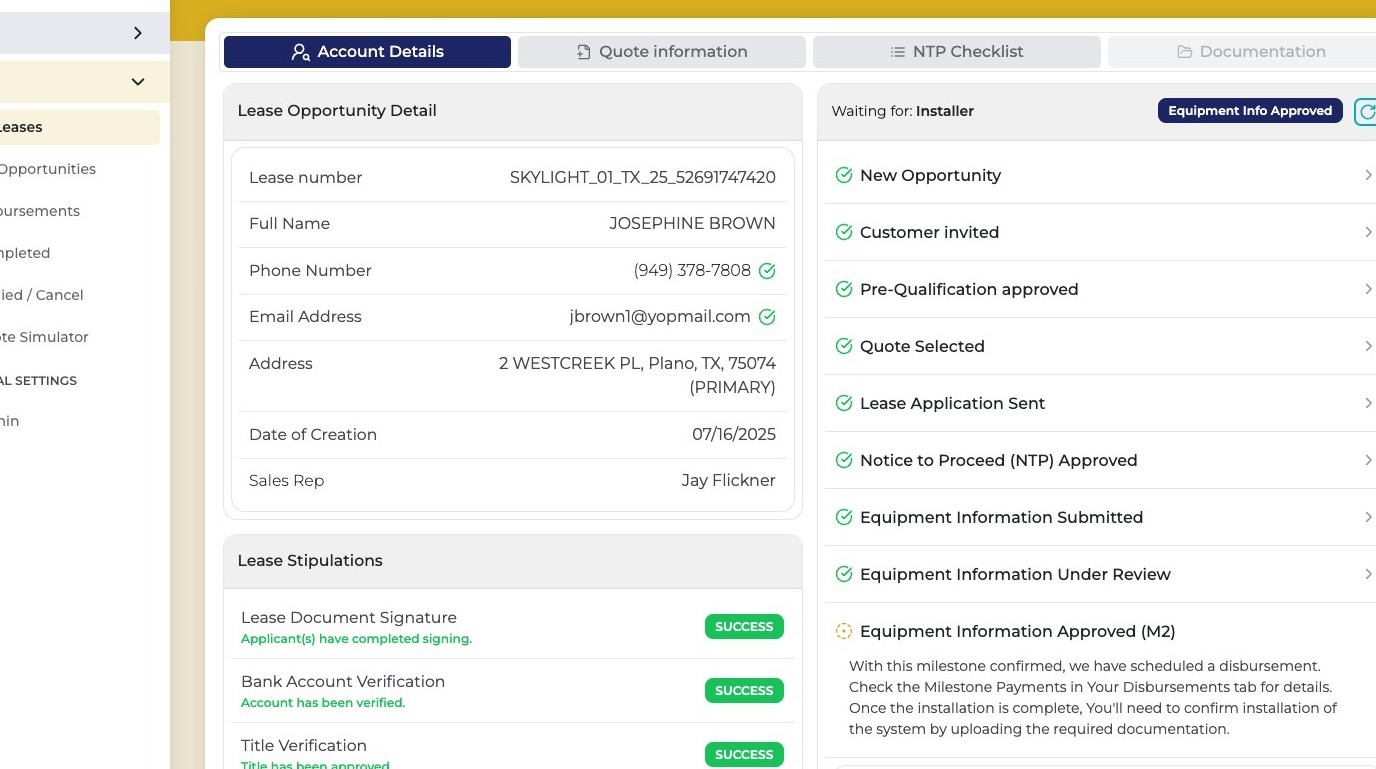Open the Admin sidebar item under Settings
The width and height of the screenshot is (1376, 769).
pyautogui.click(x=10, y=421)
